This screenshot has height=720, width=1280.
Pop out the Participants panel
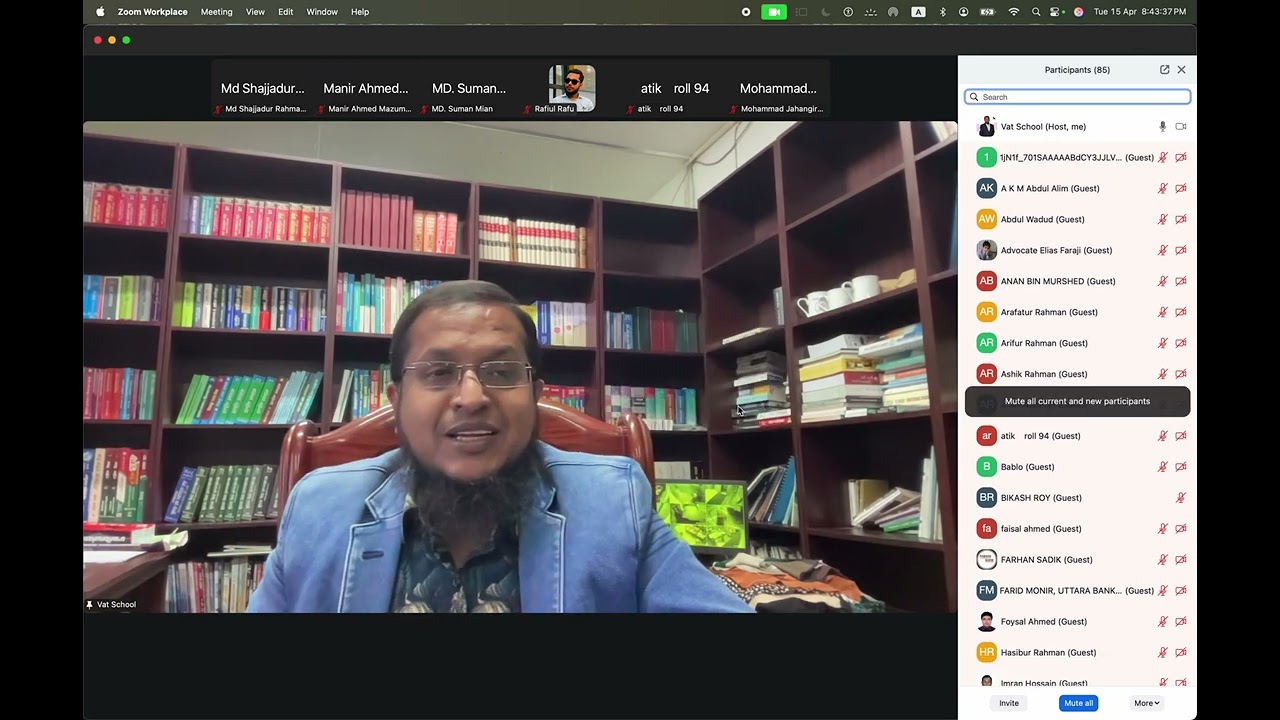1164,70
